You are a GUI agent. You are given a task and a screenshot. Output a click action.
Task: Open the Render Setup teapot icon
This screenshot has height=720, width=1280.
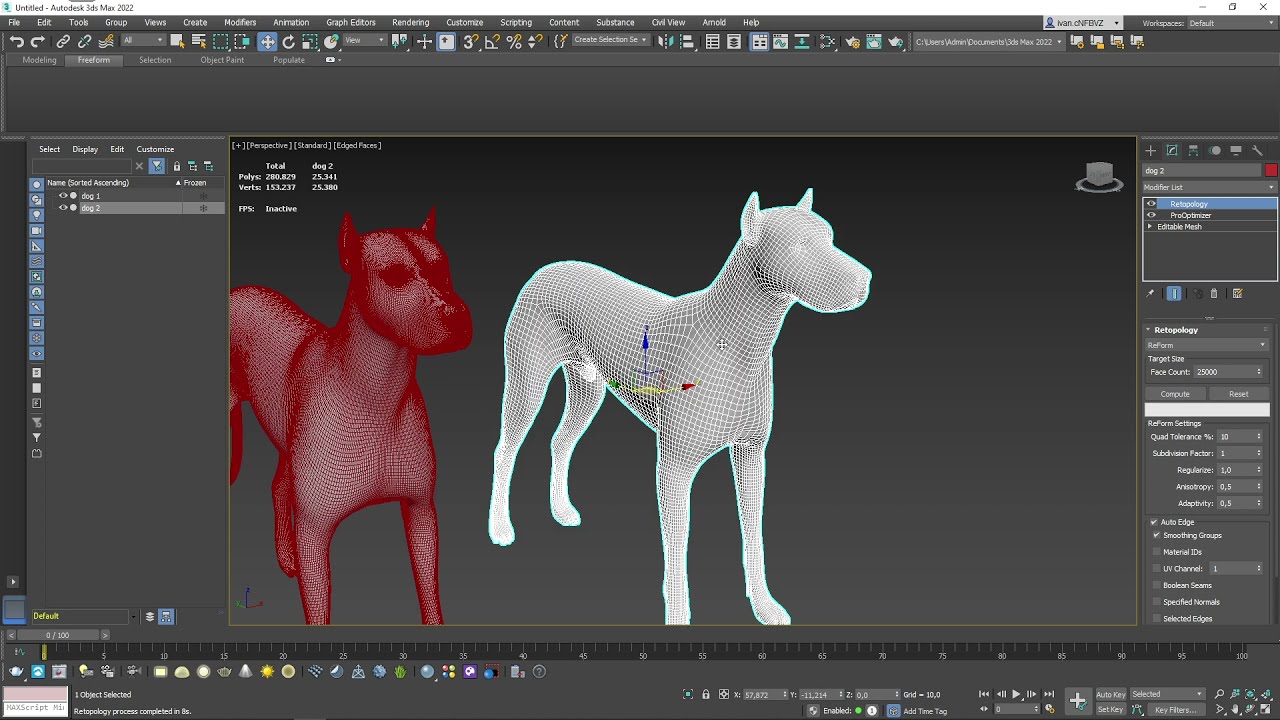852,41
